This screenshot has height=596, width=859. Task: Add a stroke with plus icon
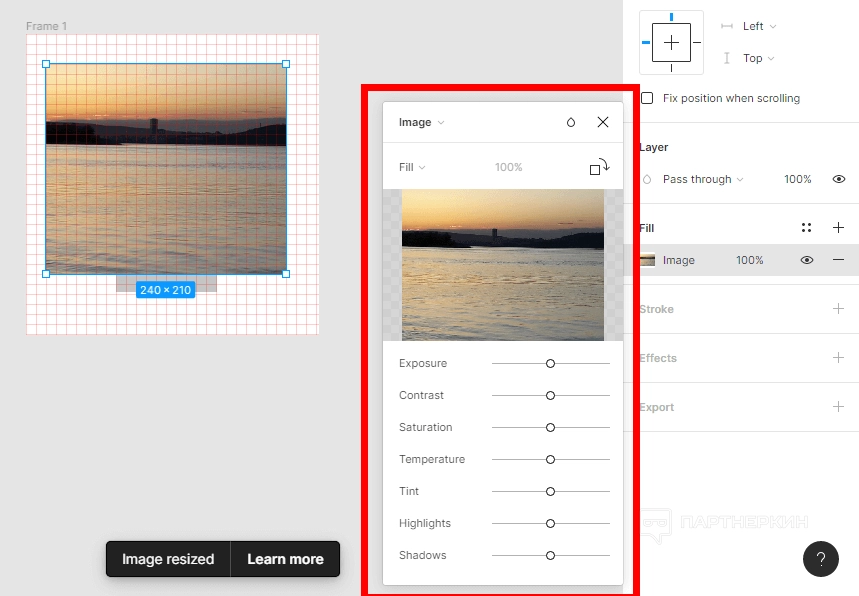838,309
